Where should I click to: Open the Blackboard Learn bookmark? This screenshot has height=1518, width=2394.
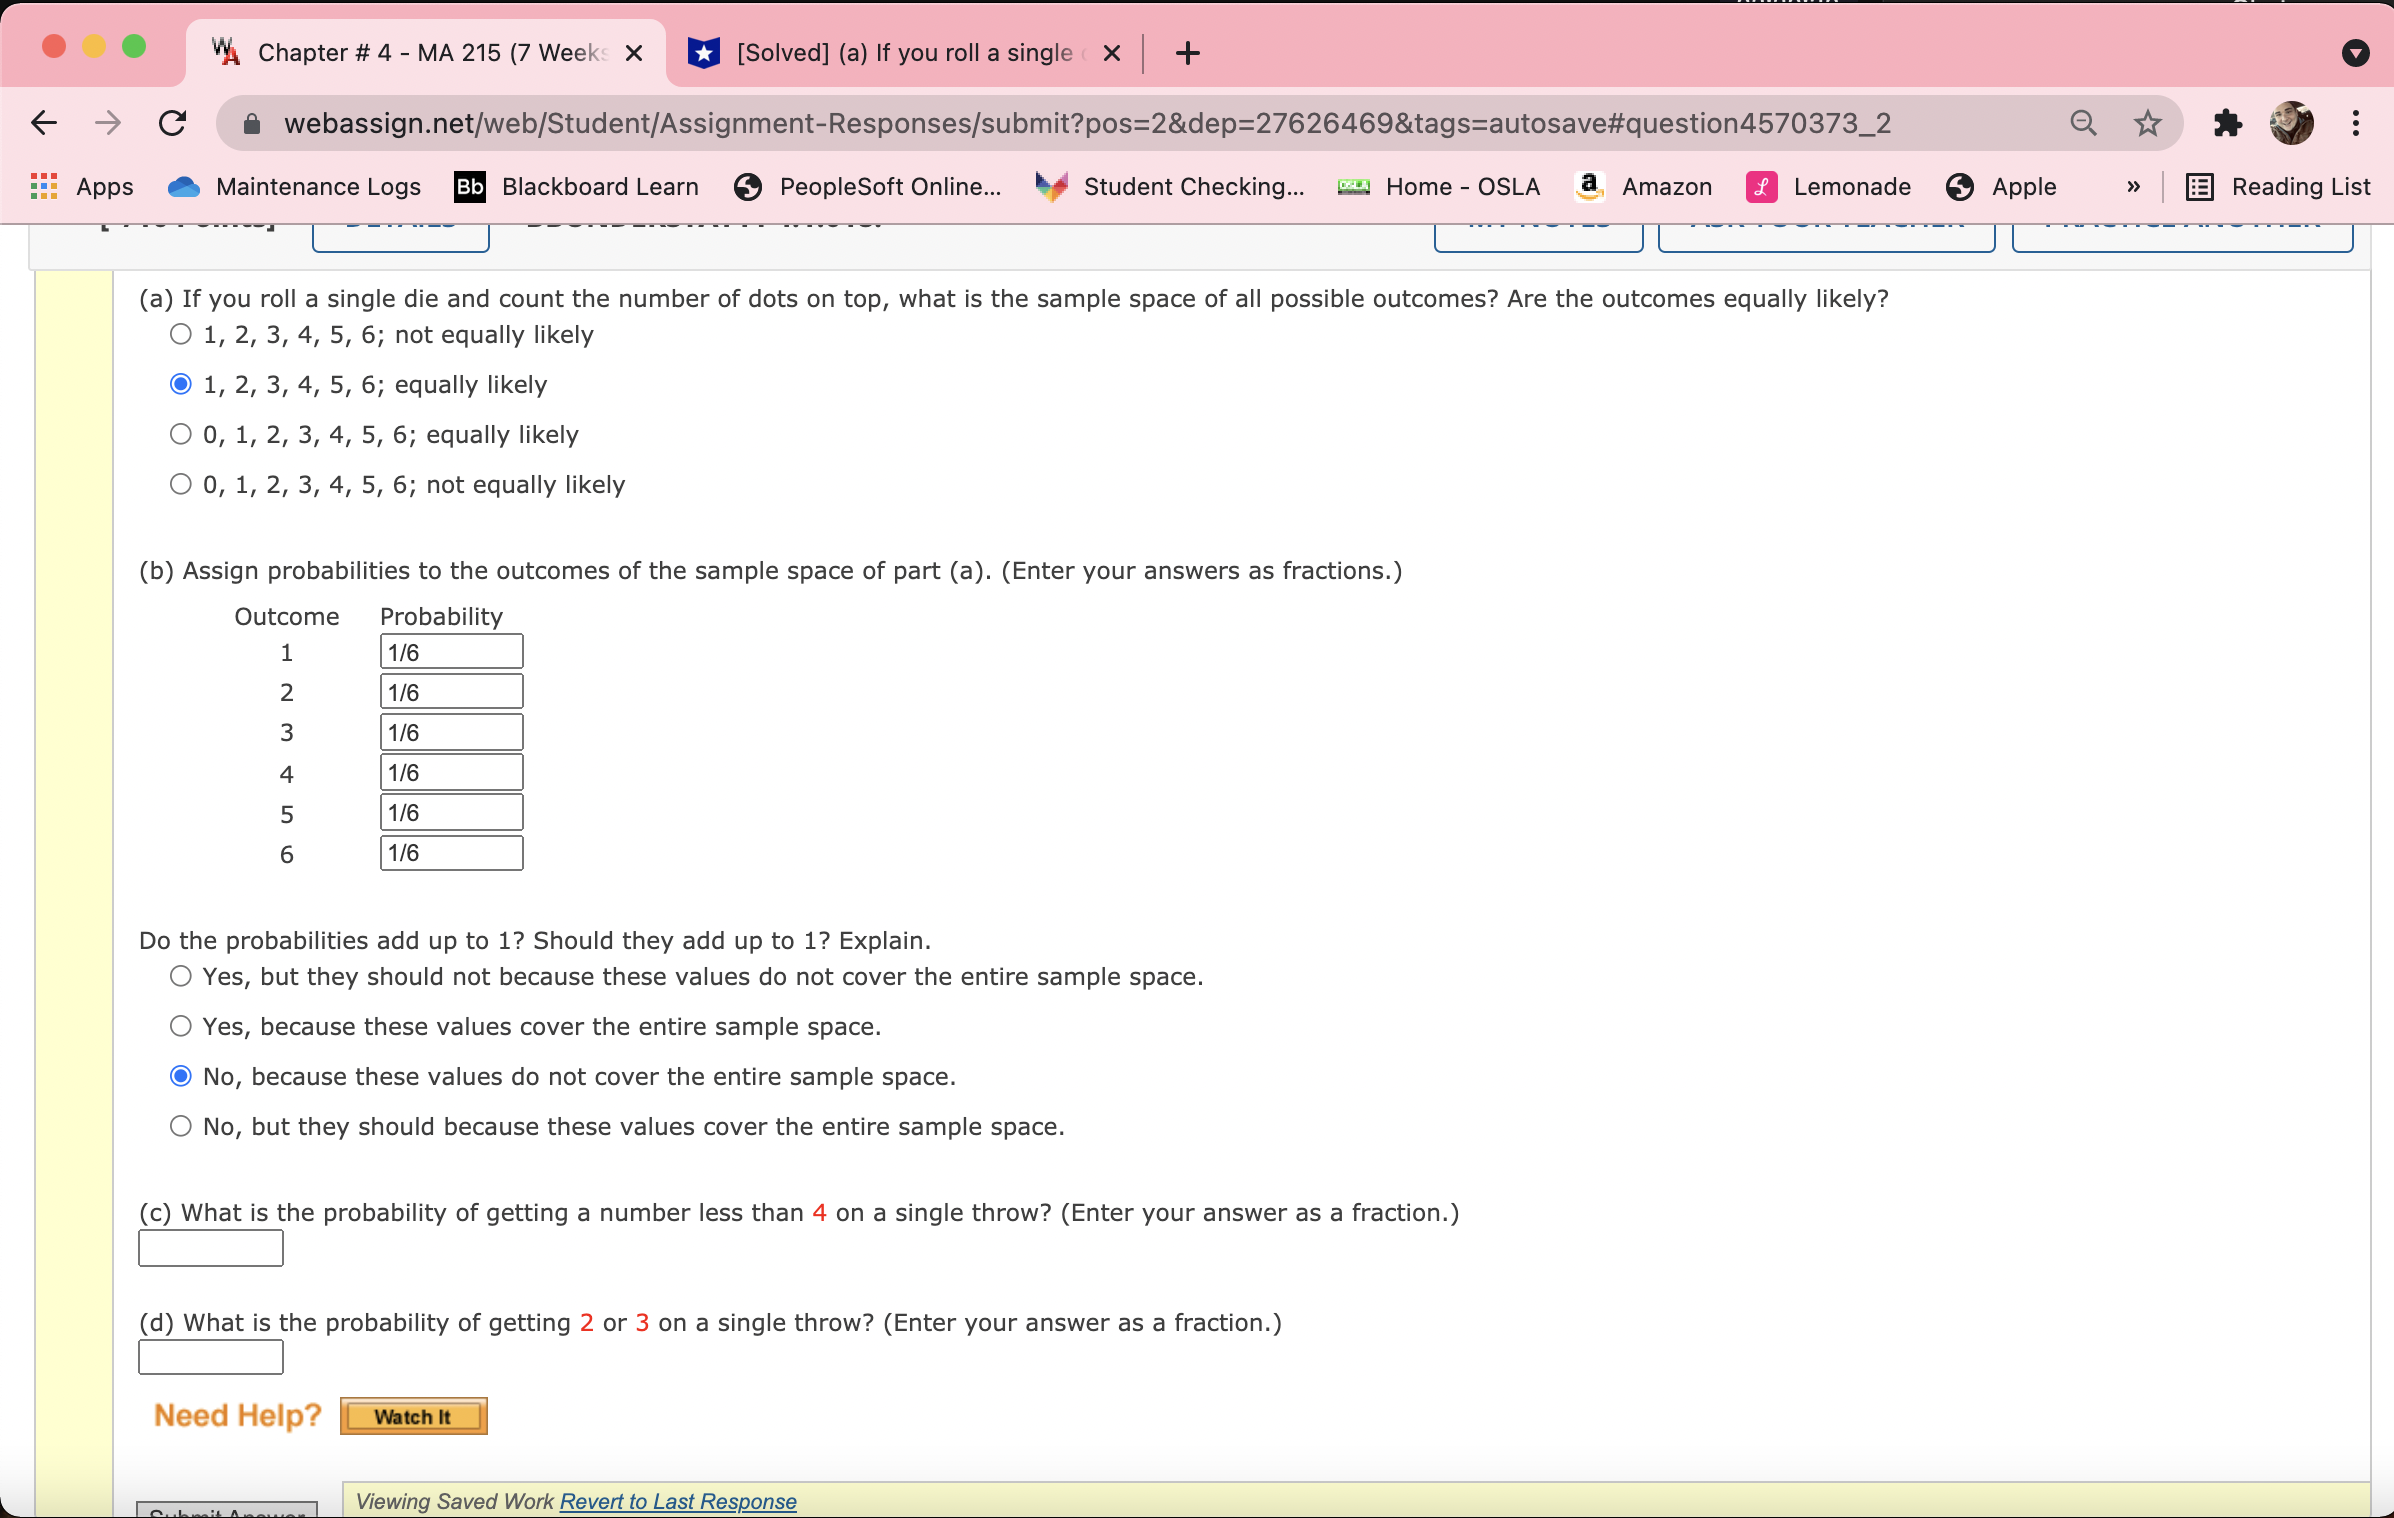coord(576,187)
